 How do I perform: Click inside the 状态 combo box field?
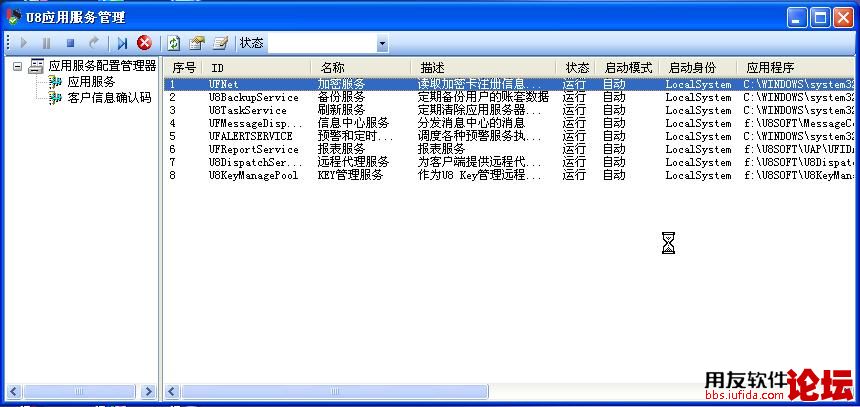click(x=322, y=43)
